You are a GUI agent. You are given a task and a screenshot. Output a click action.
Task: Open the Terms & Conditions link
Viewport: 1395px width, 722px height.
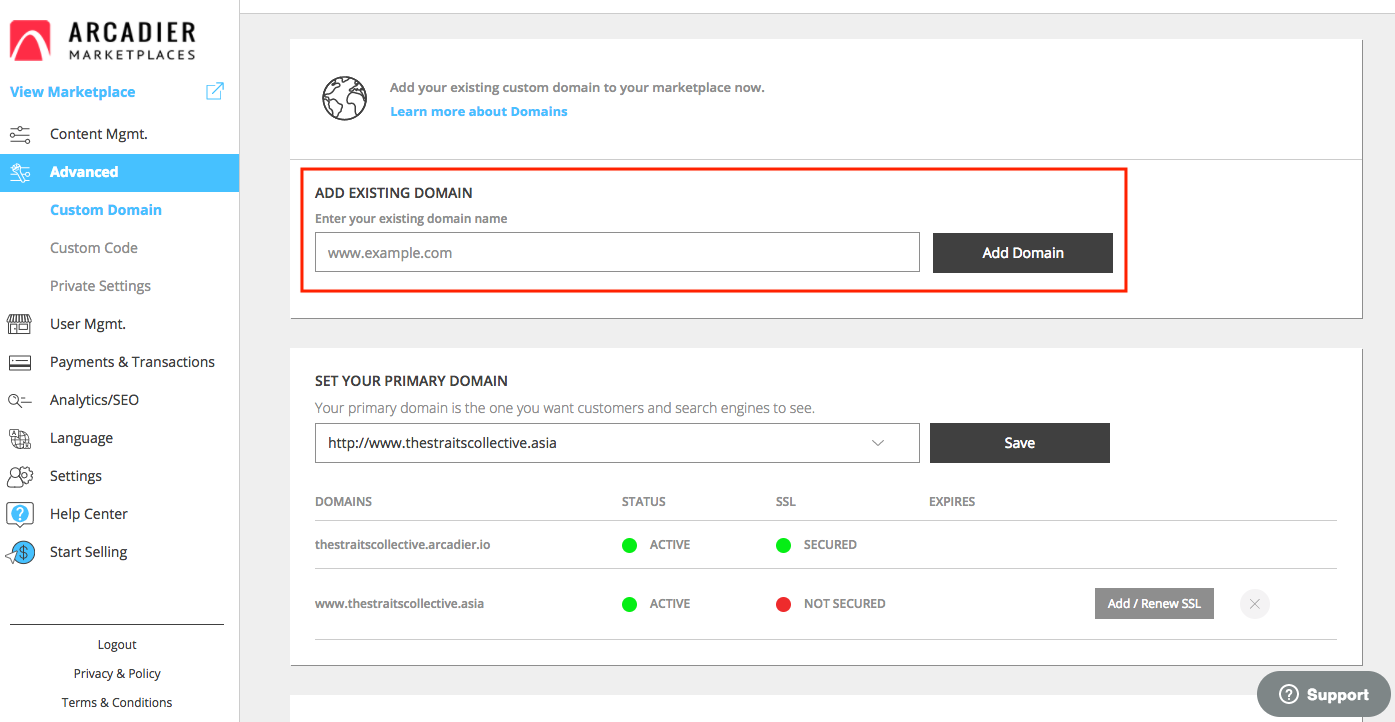click(117, 703)
